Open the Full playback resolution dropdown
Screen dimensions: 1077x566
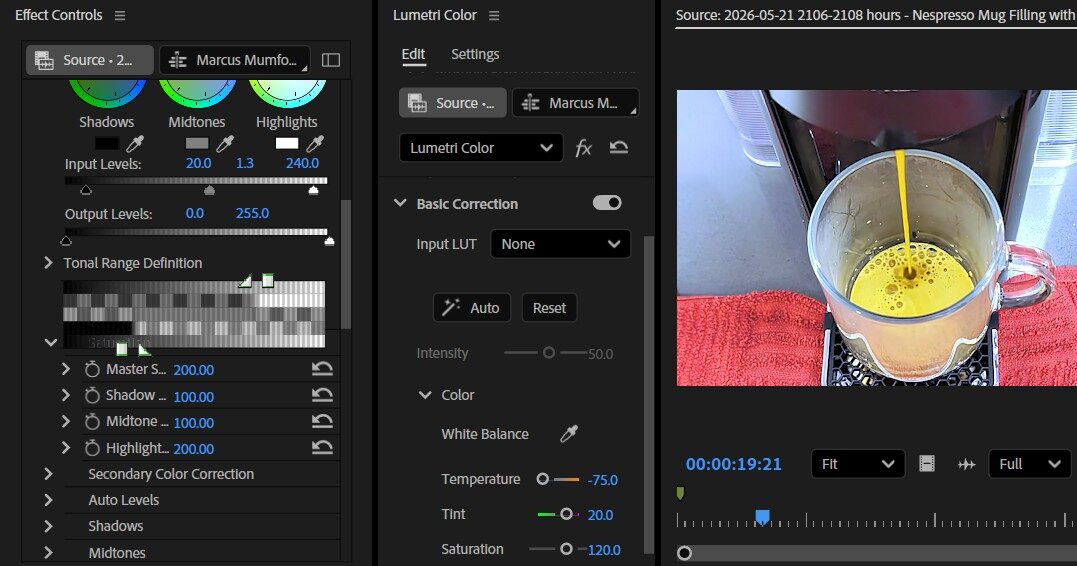(1030, 464)
